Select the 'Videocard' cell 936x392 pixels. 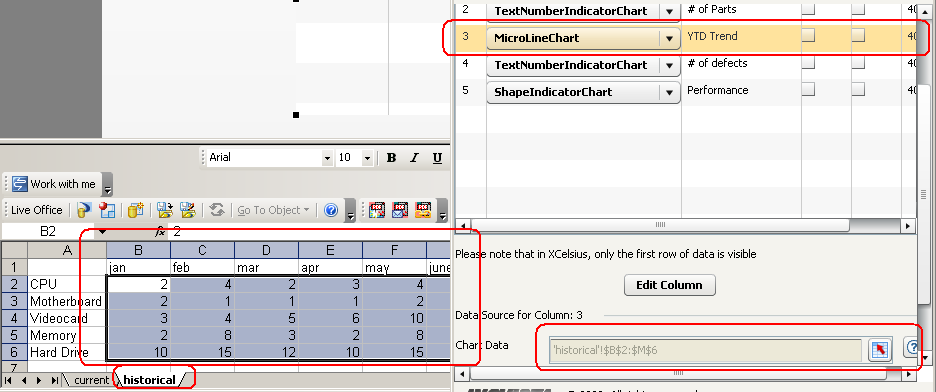tap(67, 318)
